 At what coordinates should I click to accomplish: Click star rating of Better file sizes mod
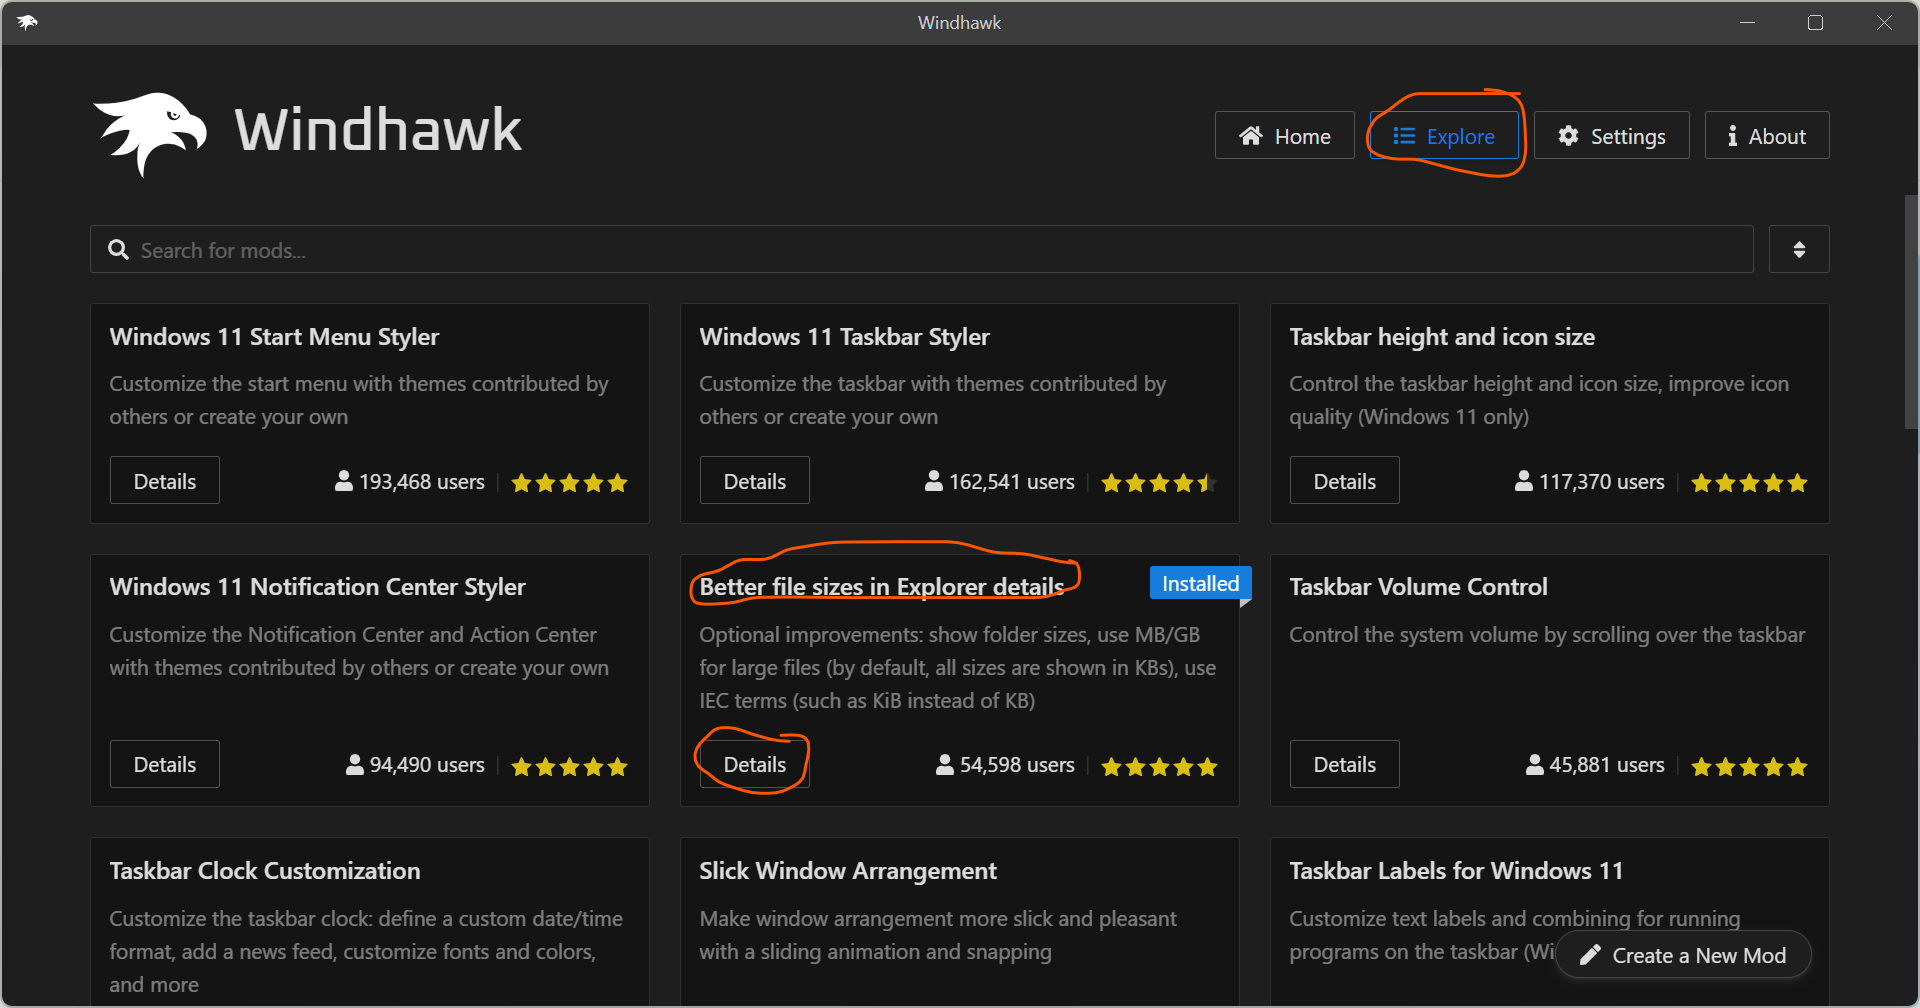pyautogui.click(x=1159, y=767)
